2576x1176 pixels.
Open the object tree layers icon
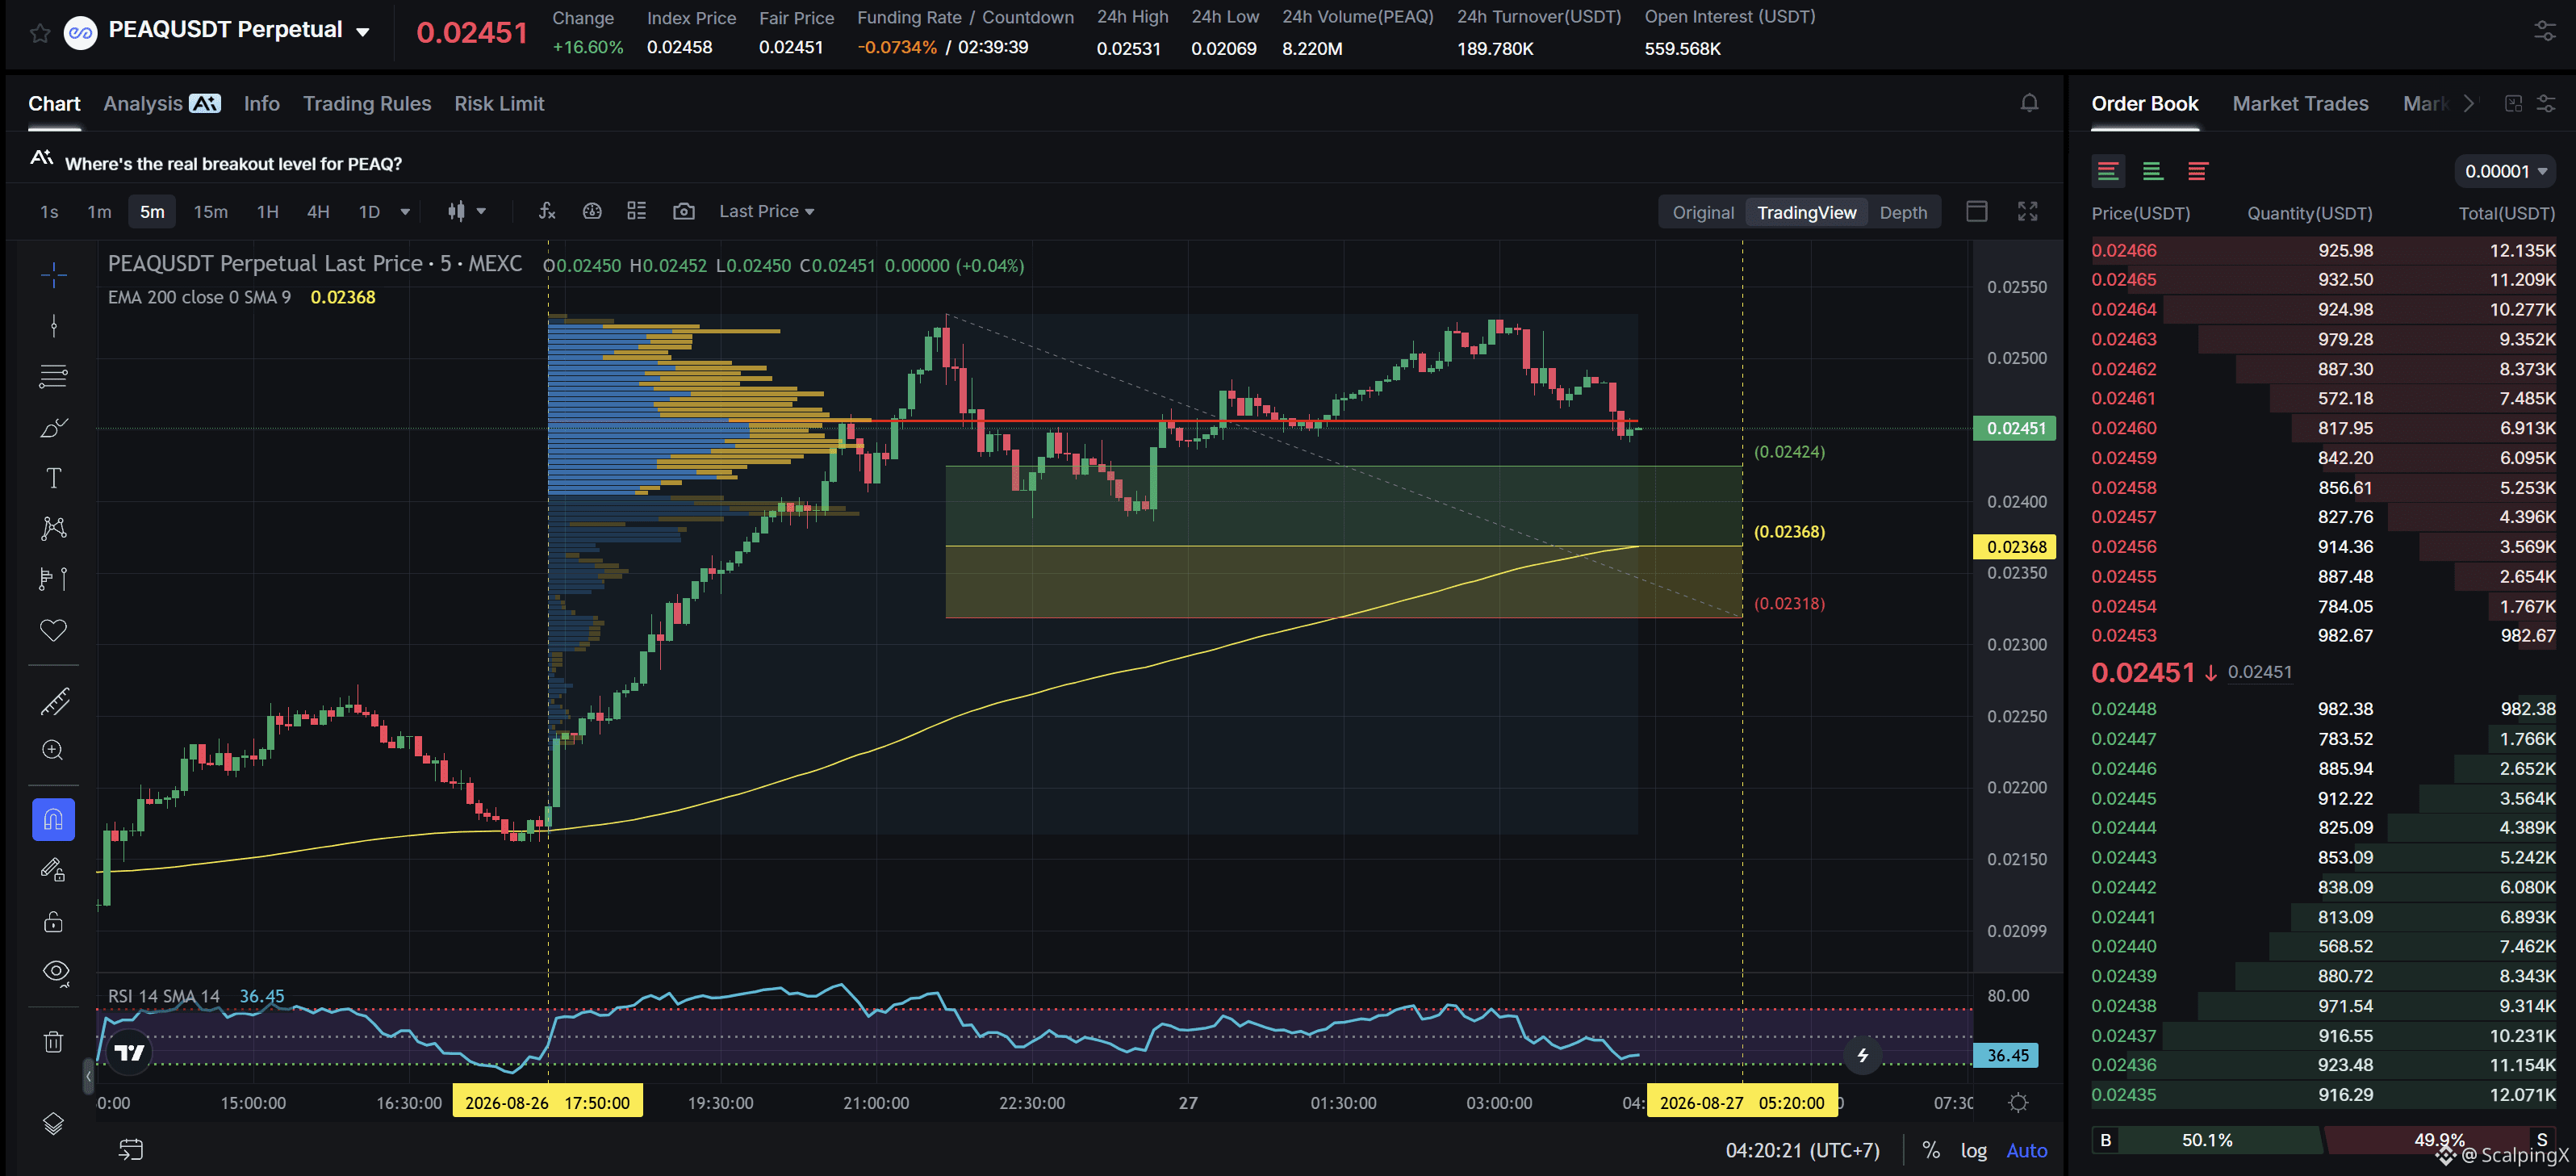pos(54,1124)
